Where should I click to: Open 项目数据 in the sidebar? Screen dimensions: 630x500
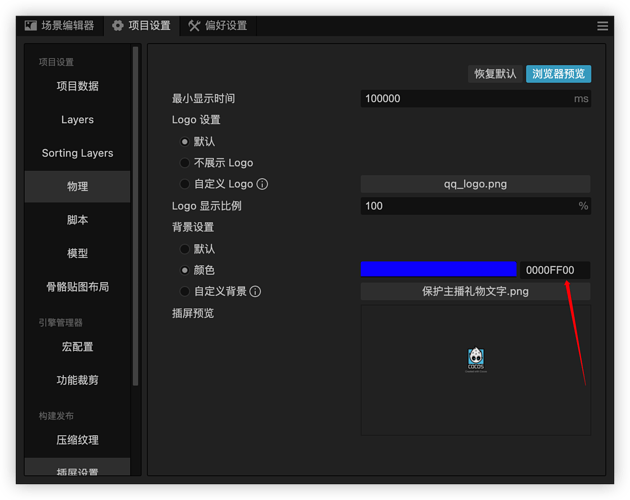coord(78,86)
